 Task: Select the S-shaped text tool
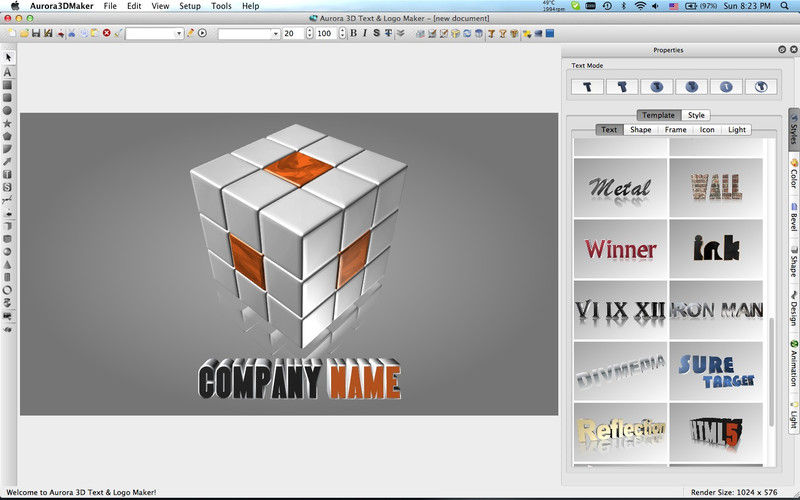point(8,187)
